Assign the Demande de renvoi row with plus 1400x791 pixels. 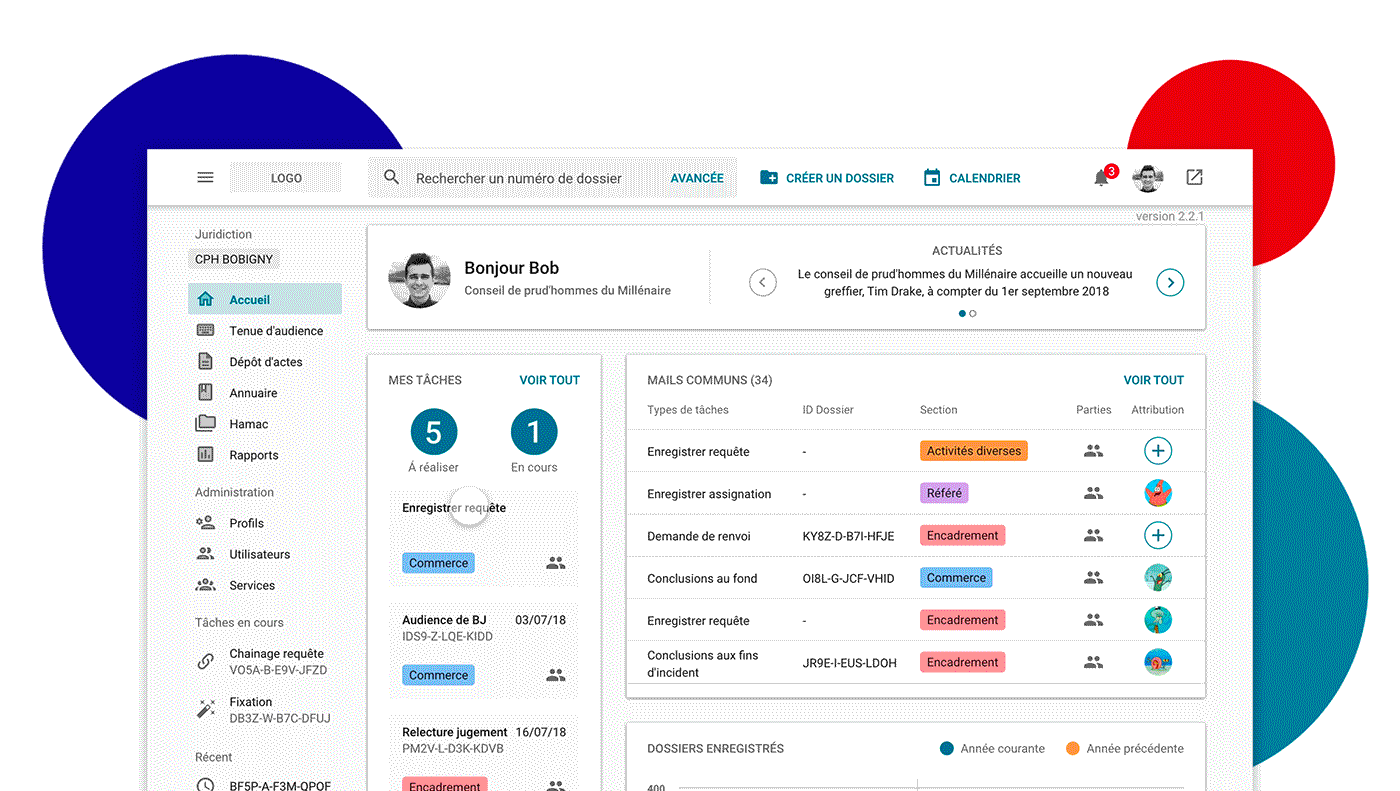tap(1158, 536)
